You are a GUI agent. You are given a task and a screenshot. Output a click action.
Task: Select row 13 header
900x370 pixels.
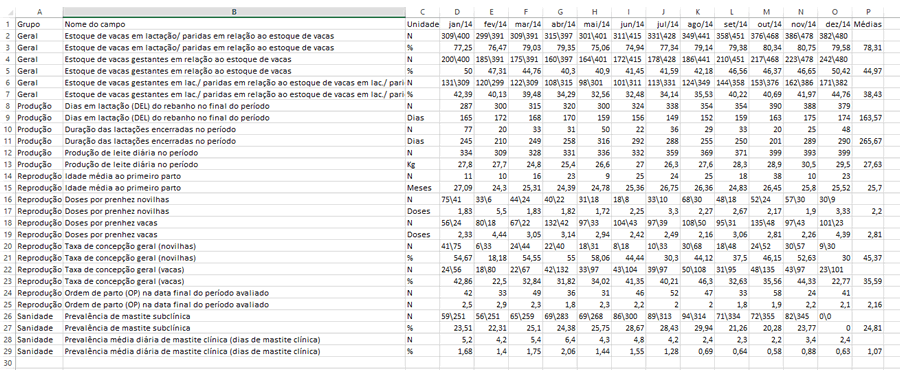coord(7,165)
